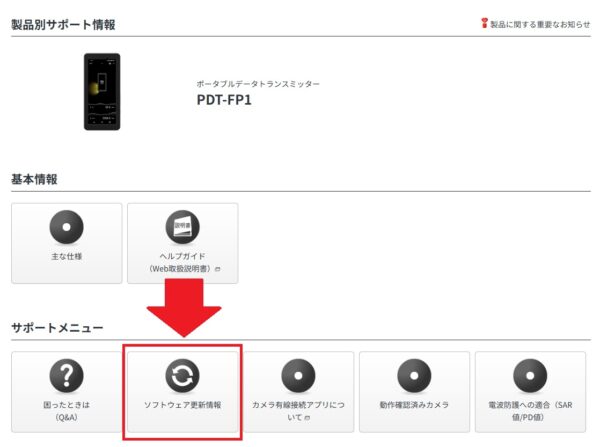Open カメラ有線接続アプリについて text link
This screenshot has width=600, height=447.
(x=298, y=411)
